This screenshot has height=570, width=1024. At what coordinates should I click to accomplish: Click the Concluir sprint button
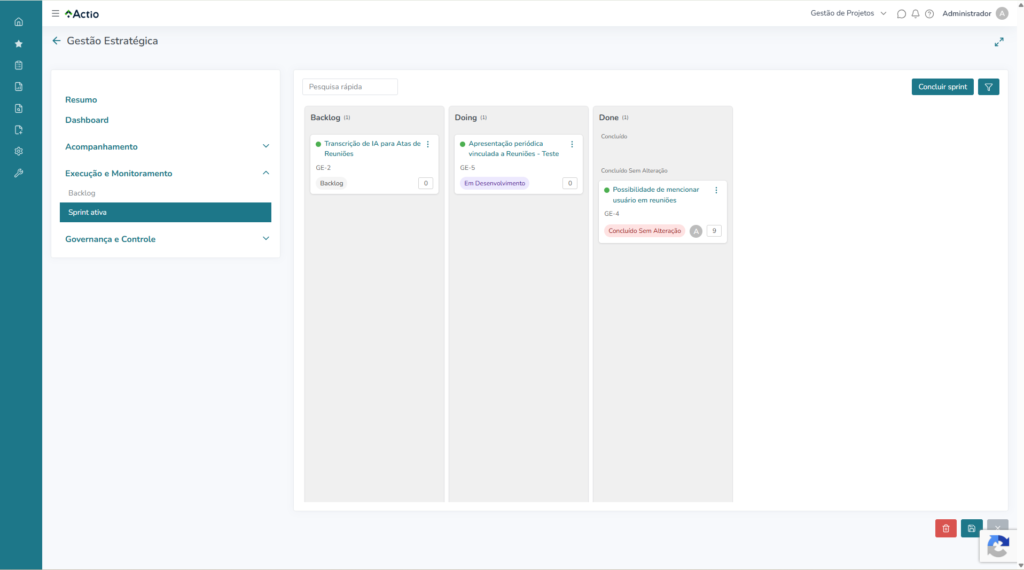(942, 87)
